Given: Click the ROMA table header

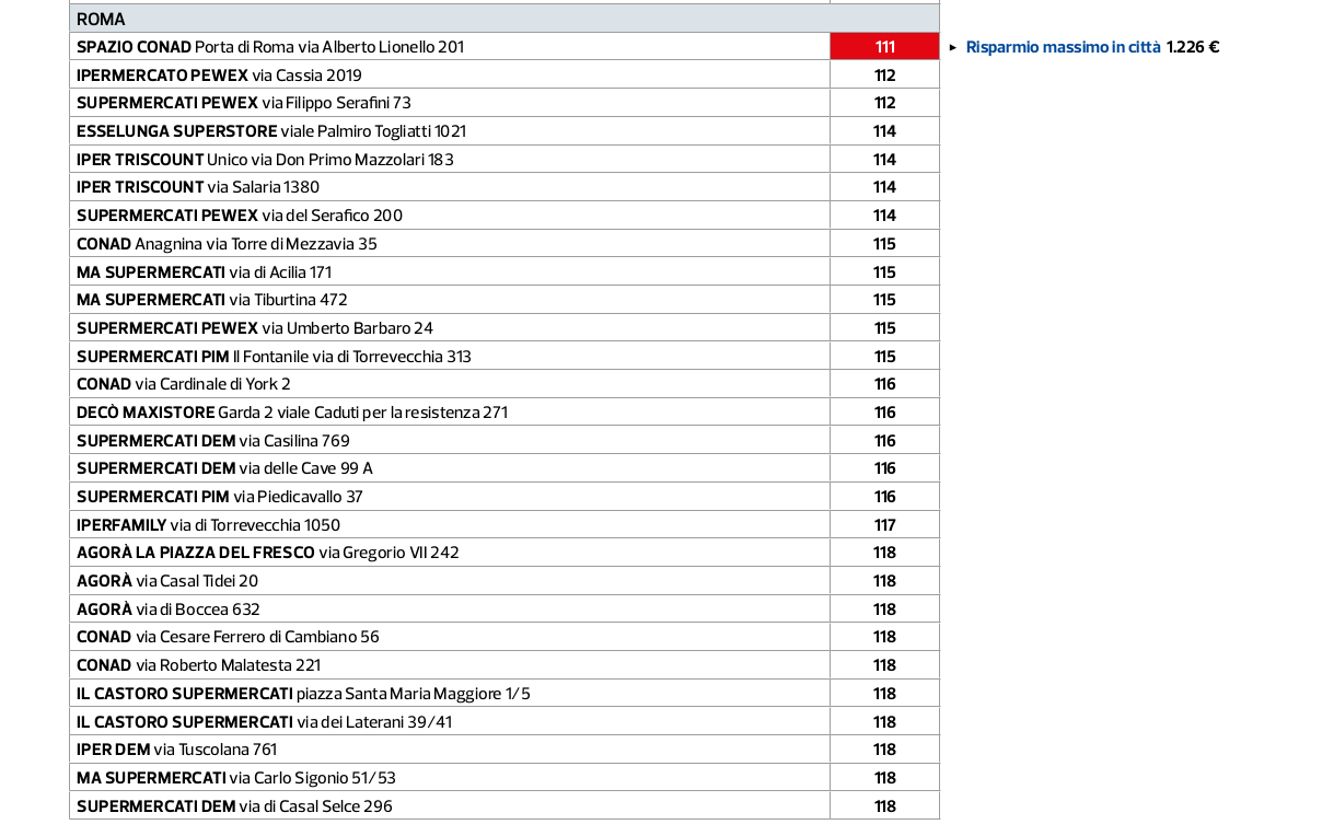Looking at the screenshot, I should [x=504, y=18].
